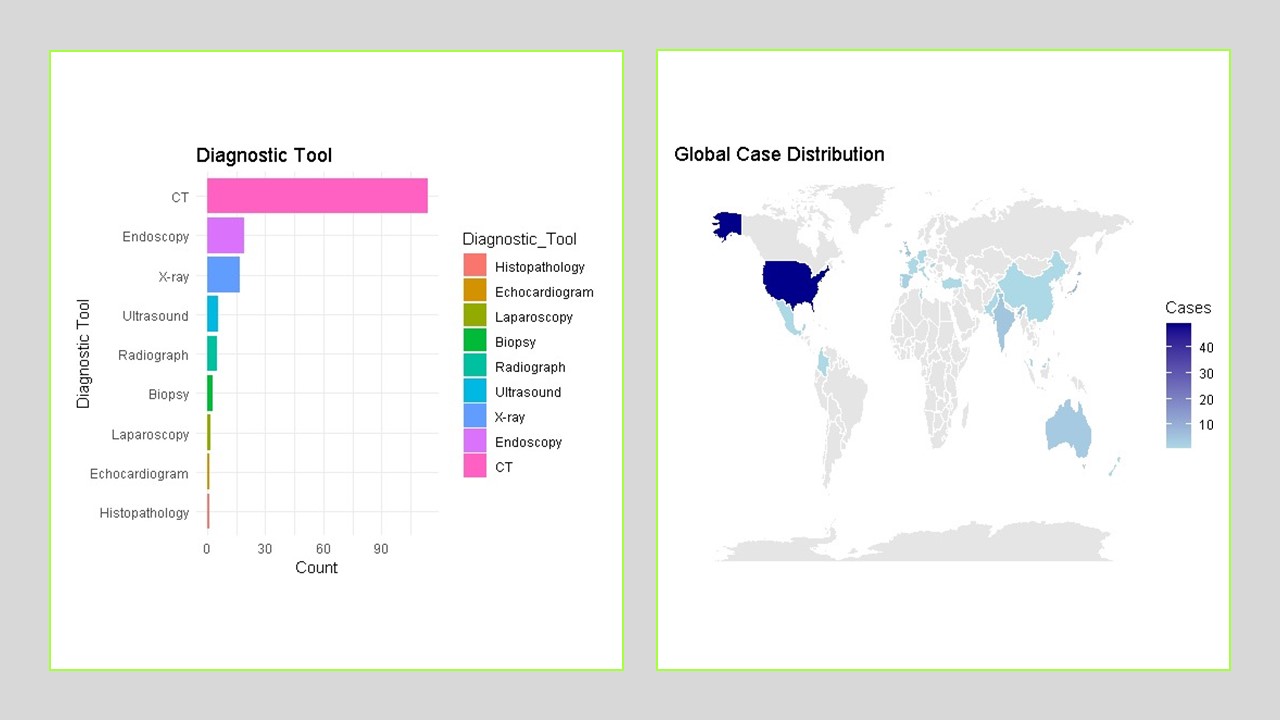The height and width of the screenshot is (720, 1280).
Task: Click Australia on the world map
Action: click(1068, 430)
